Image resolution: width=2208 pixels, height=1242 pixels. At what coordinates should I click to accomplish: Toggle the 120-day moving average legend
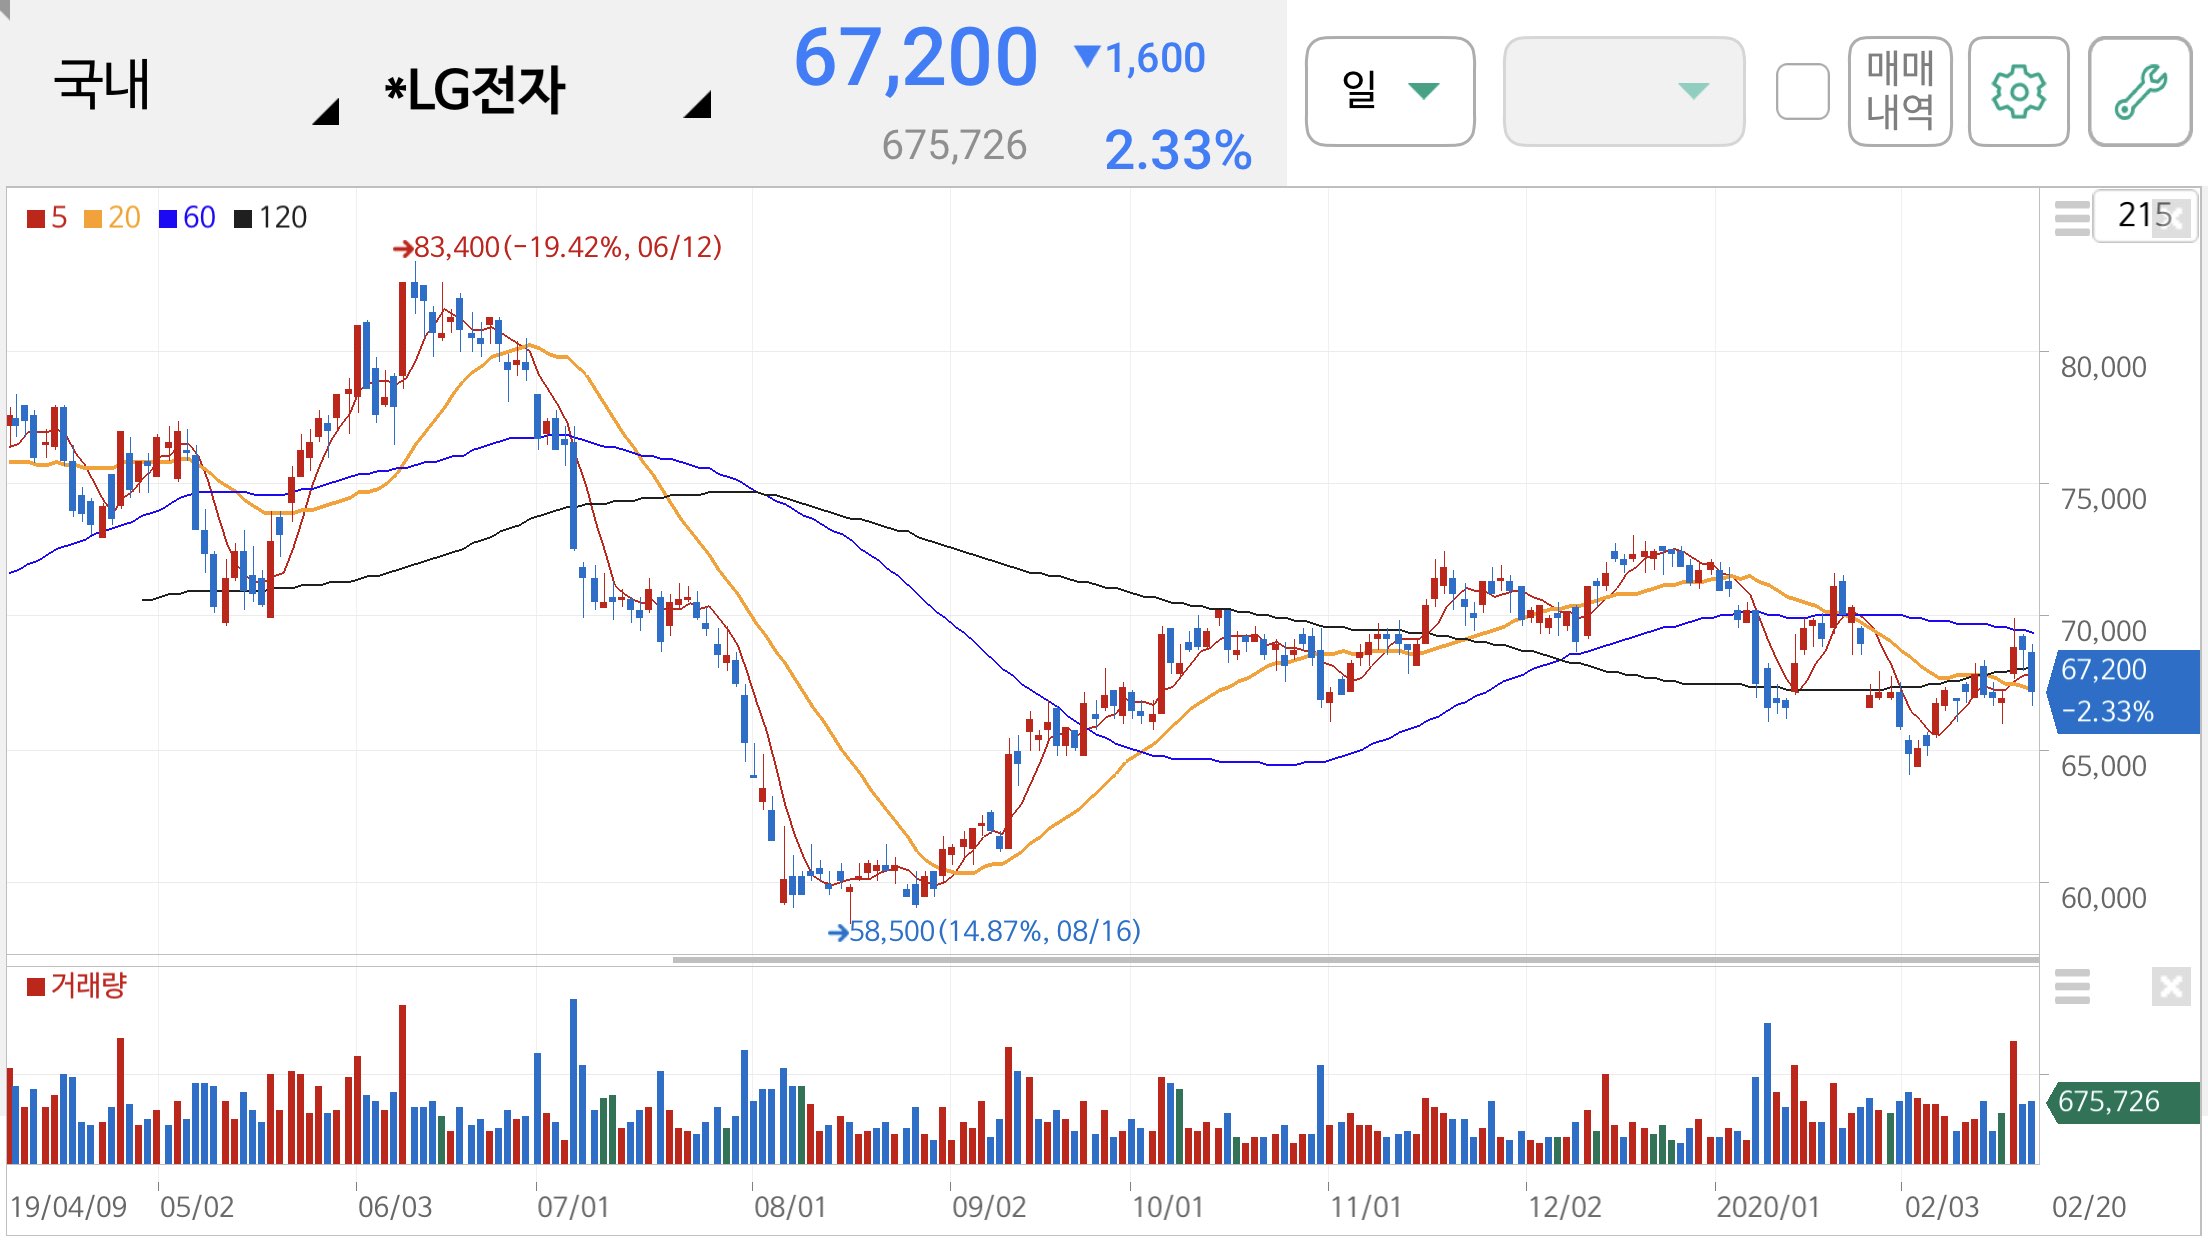270,217
